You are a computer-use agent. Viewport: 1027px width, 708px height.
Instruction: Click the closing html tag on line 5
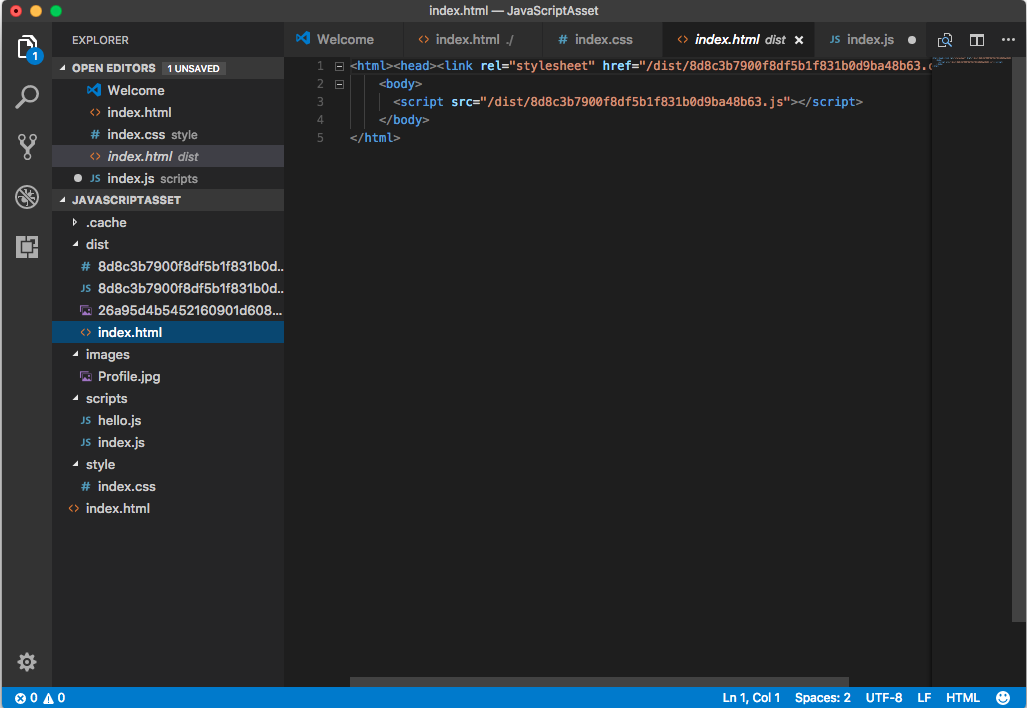[375, 138]
